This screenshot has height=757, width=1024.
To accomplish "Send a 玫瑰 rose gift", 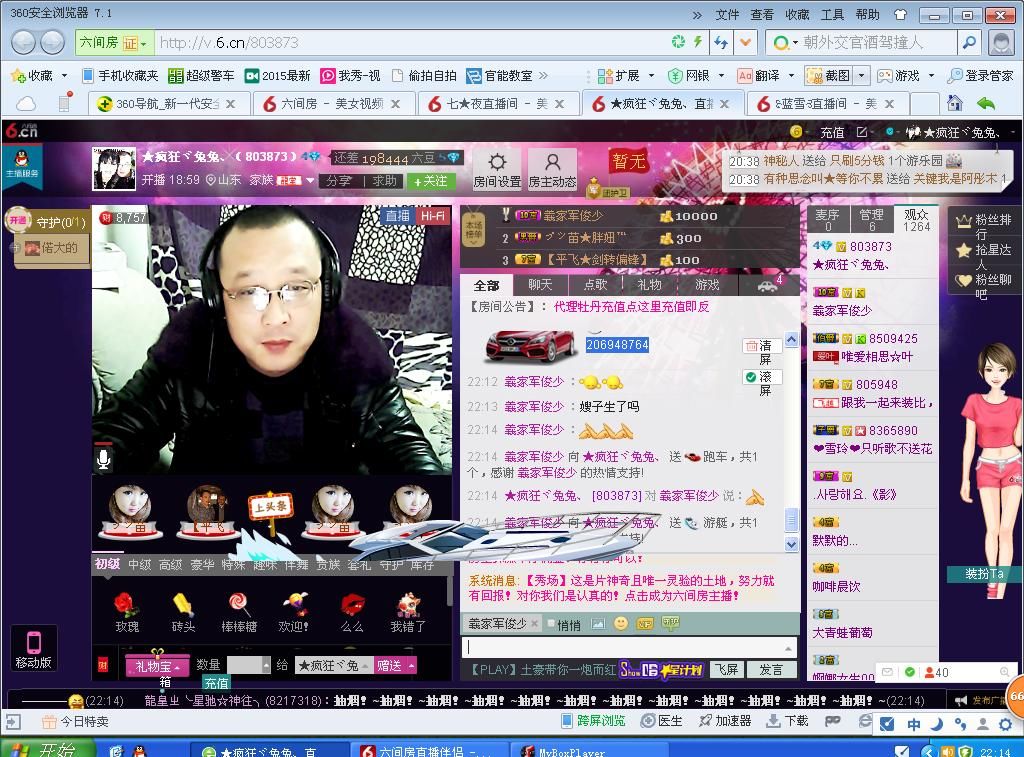I will pyautogui.click(x=127, y=611).
